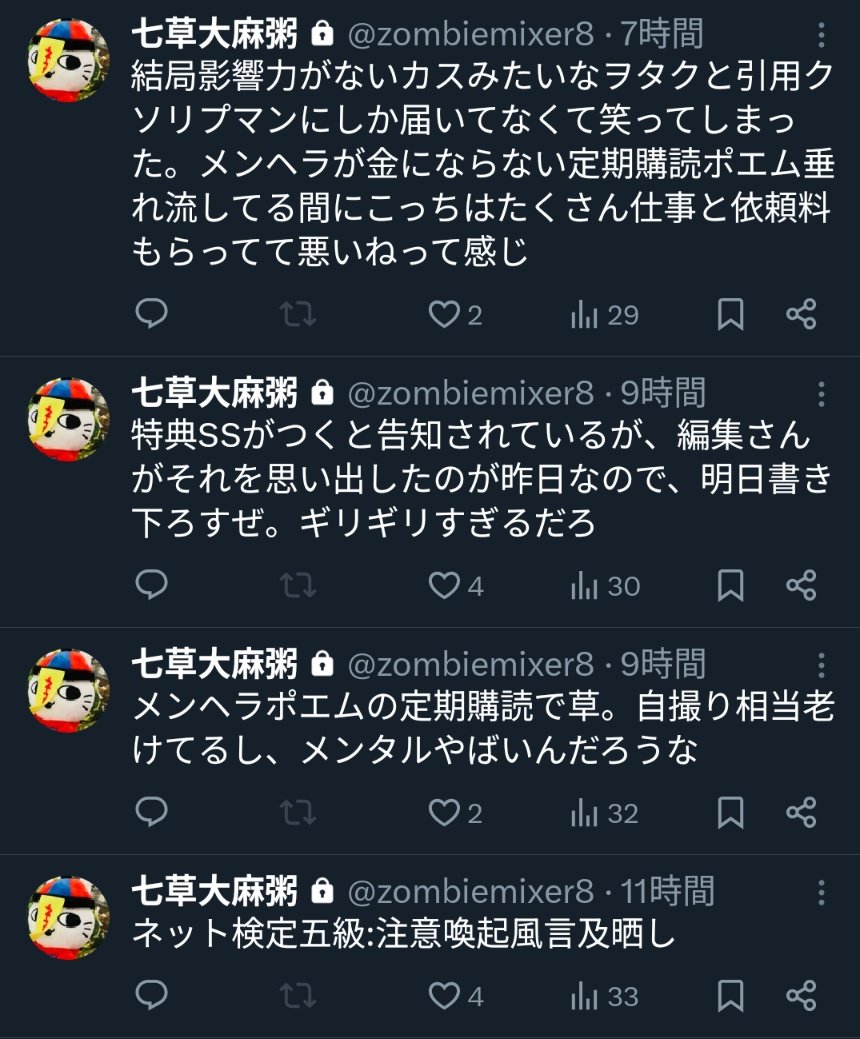The width and height of the screenshot is (860, 1039).
Task: Open @zombiemixer8 handle on the 11時間 tweet
Action: (470, 891)
